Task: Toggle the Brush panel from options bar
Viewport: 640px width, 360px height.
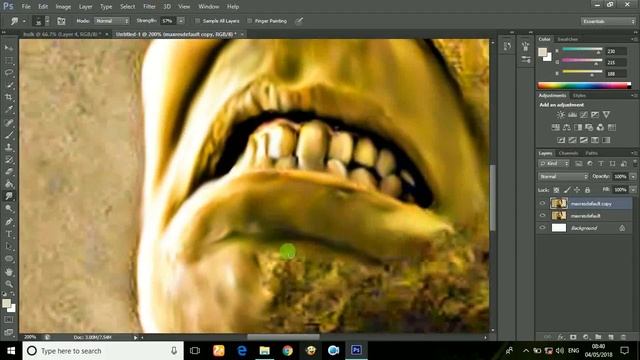Action: (x=61, y=21)
